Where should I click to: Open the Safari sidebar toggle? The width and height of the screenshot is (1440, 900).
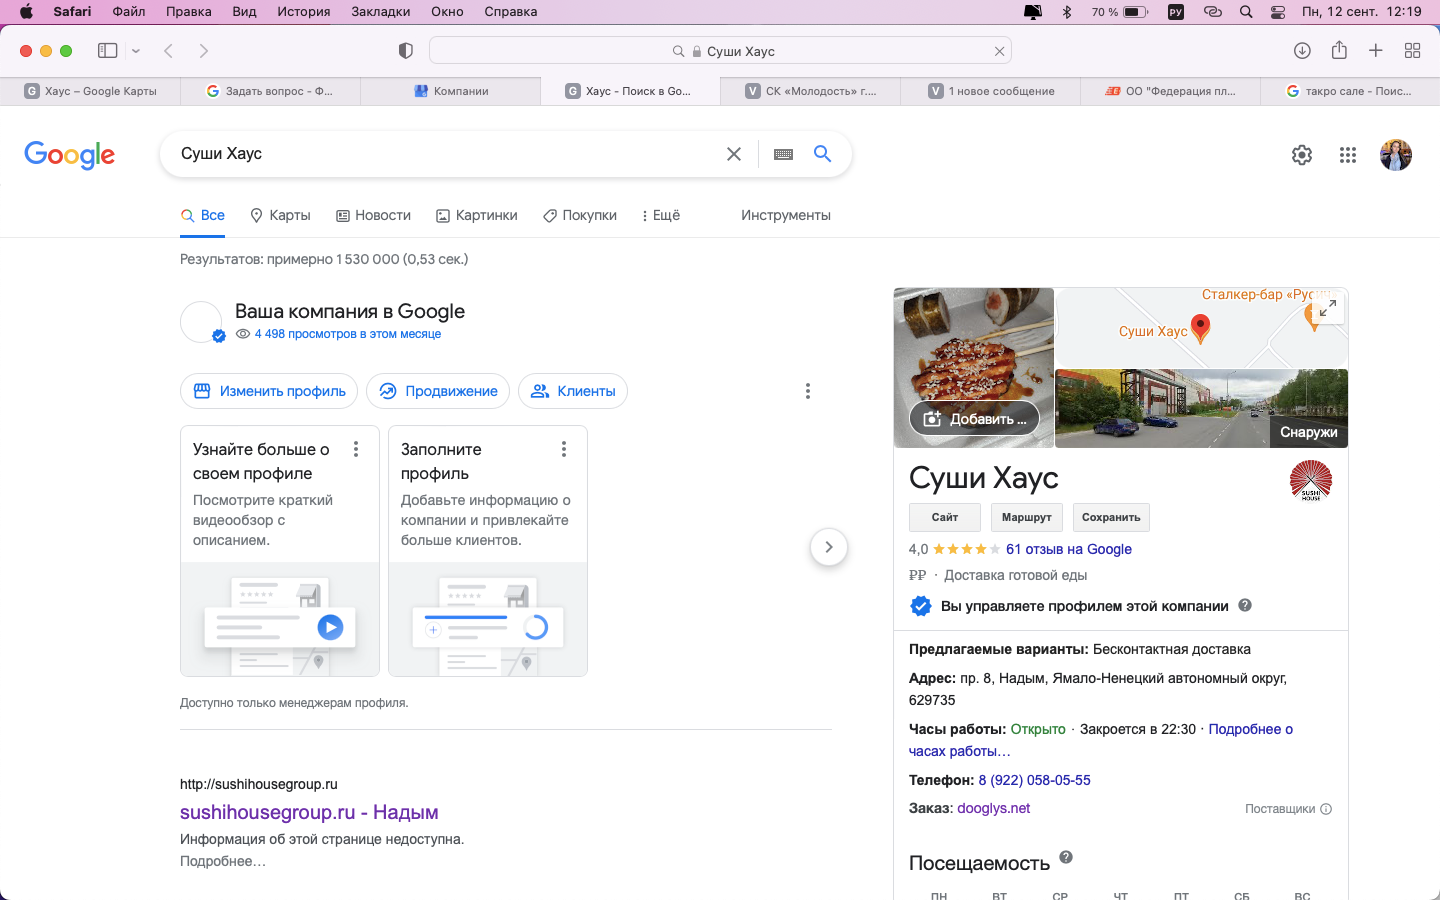pyautogui.click(x=108, y=51)
